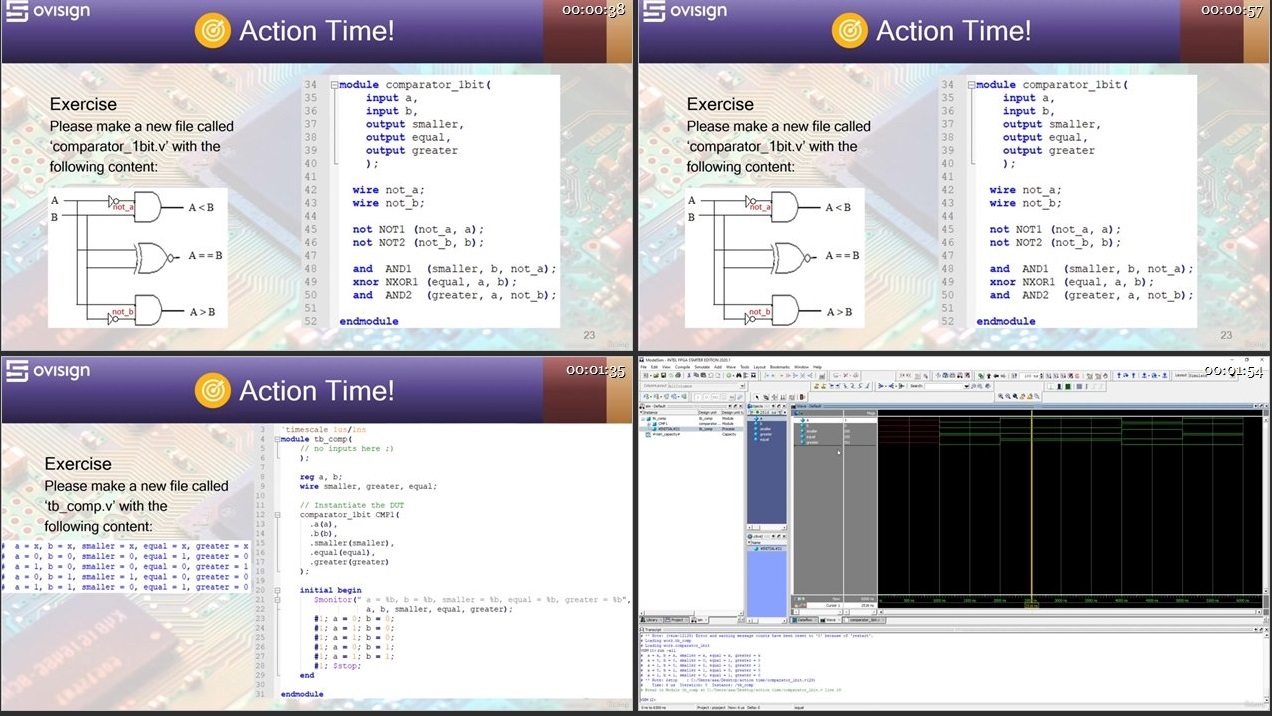Switch to the Project tab
The height and width of the screenshot is (716, 1272).
click(x=677, y=620)
